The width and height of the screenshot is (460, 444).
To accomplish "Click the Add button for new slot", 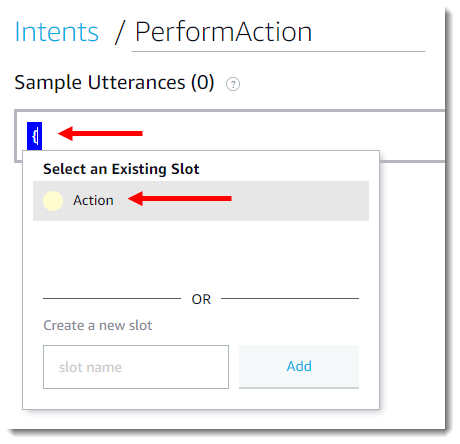I will click(x=299, y=366).
